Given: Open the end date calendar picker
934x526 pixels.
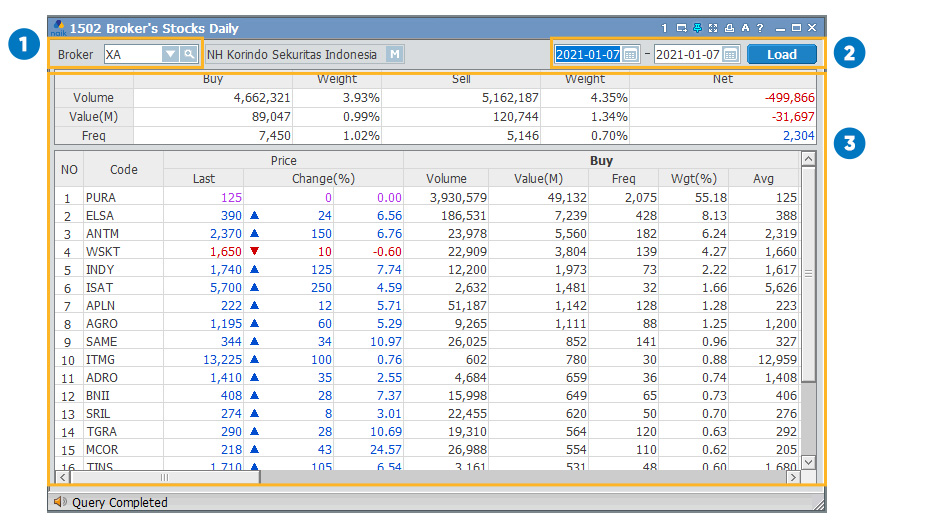Looking at the screenshot, I should click(x=730, y=55).
